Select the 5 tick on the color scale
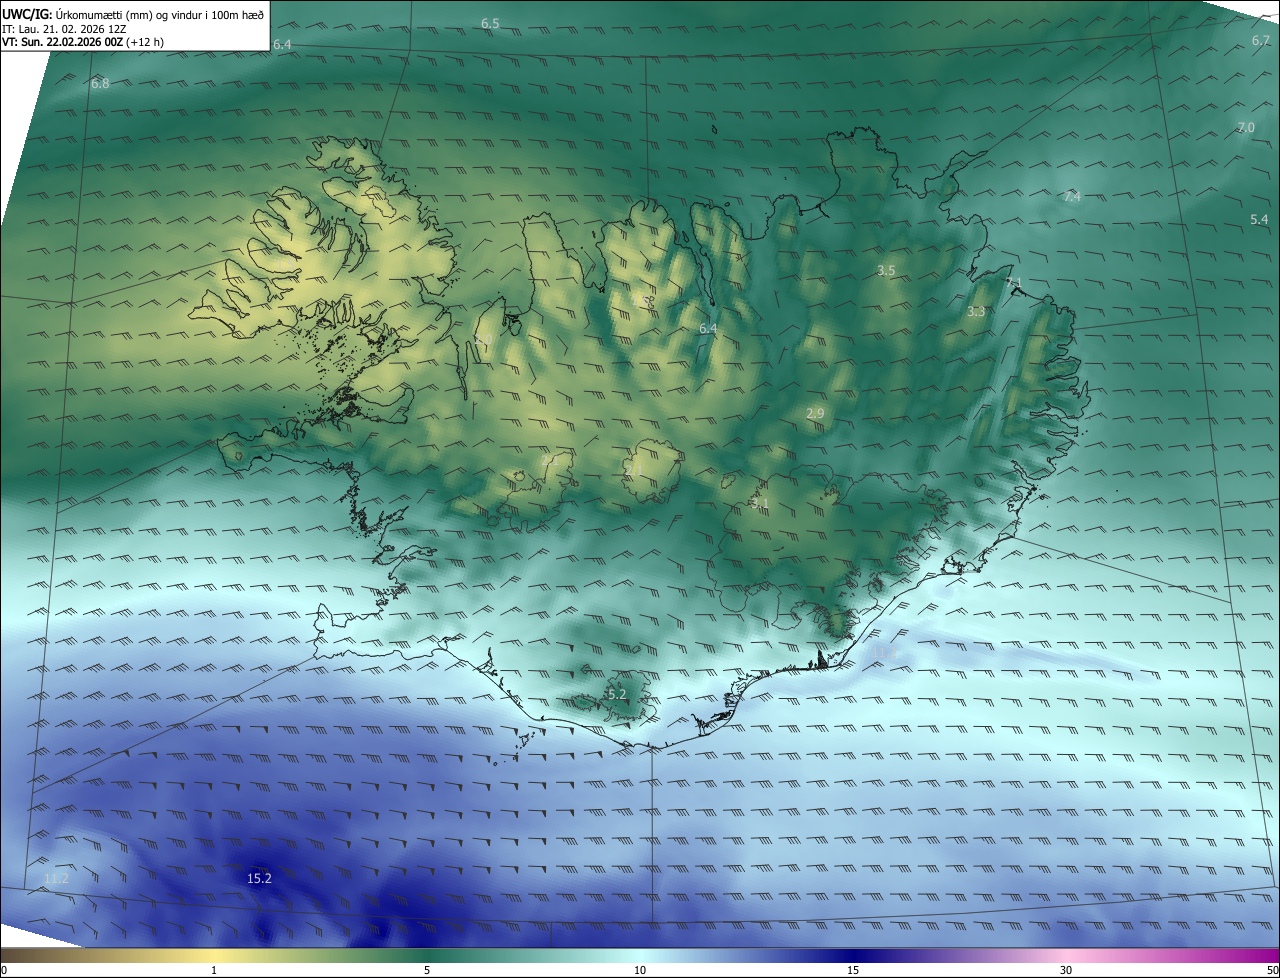This screenshot has width=1280, height=978. [427, 970]
